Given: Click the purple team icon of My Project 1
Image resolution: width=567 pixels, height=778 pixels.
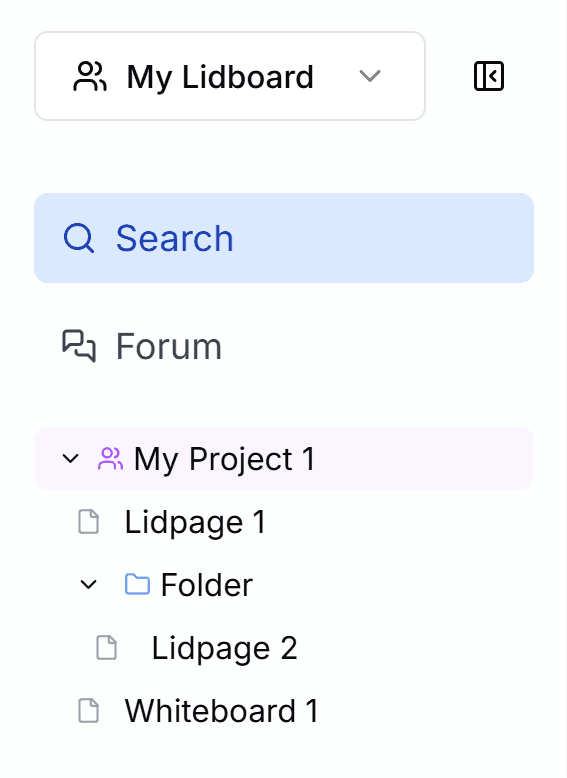Looking at the screenshot, I should click(110, 458).
